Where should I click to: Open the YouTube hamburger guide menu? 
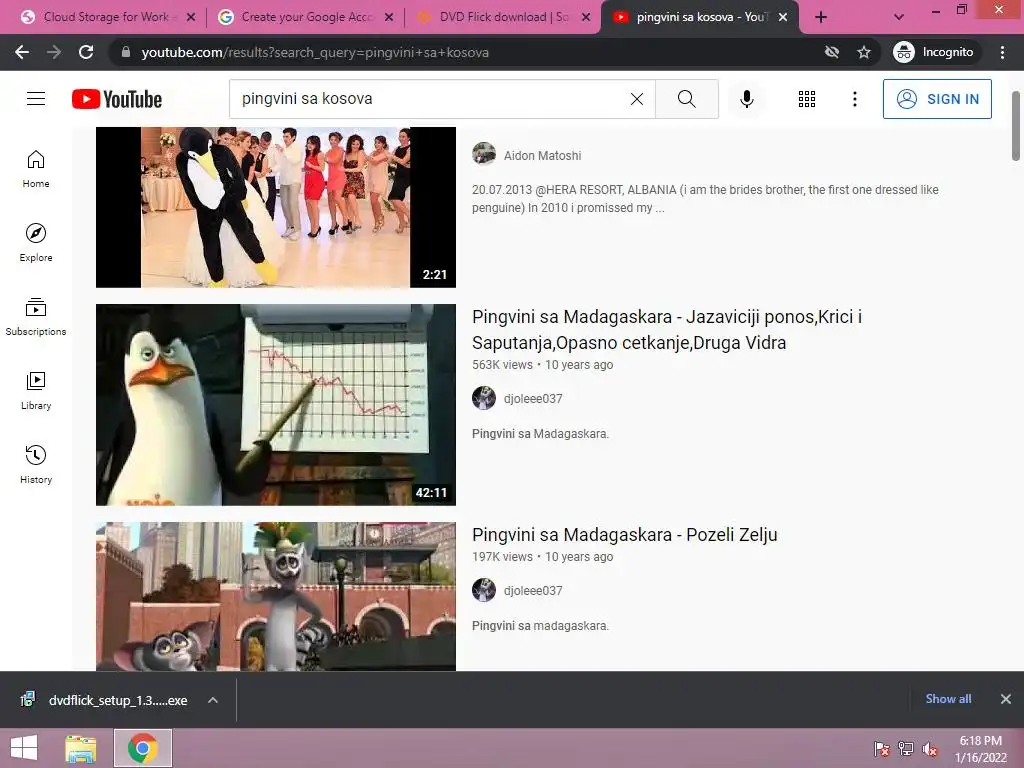(x=36, y=99)
